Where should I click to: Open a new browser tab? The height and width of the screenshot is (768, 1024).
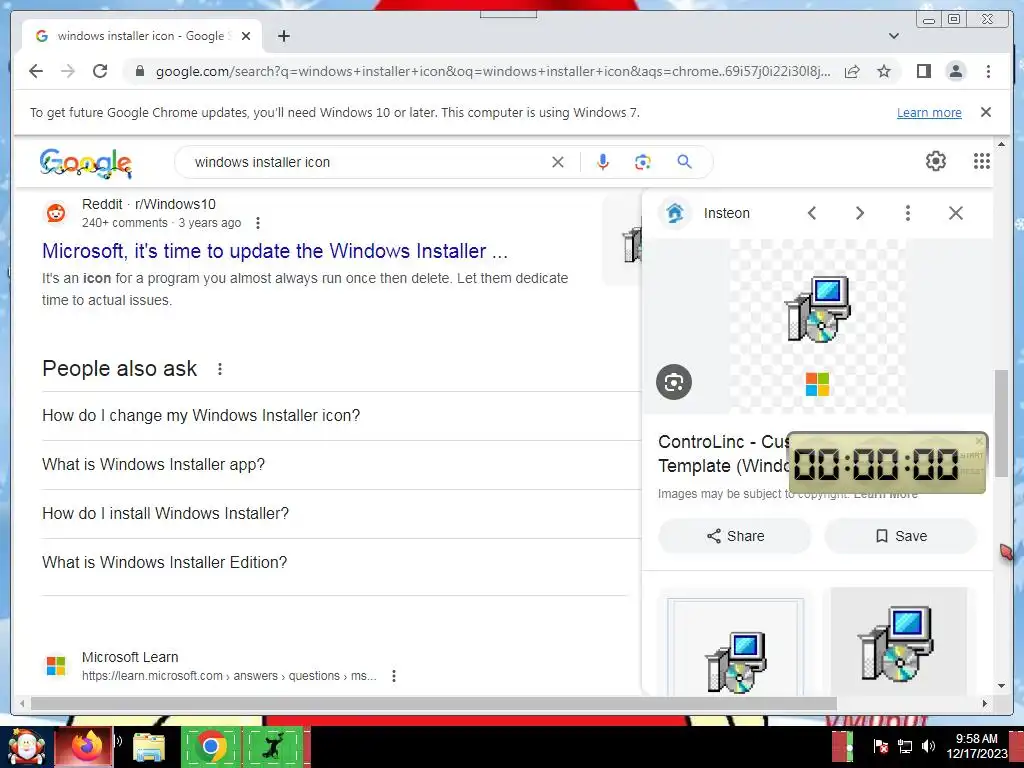283,36
